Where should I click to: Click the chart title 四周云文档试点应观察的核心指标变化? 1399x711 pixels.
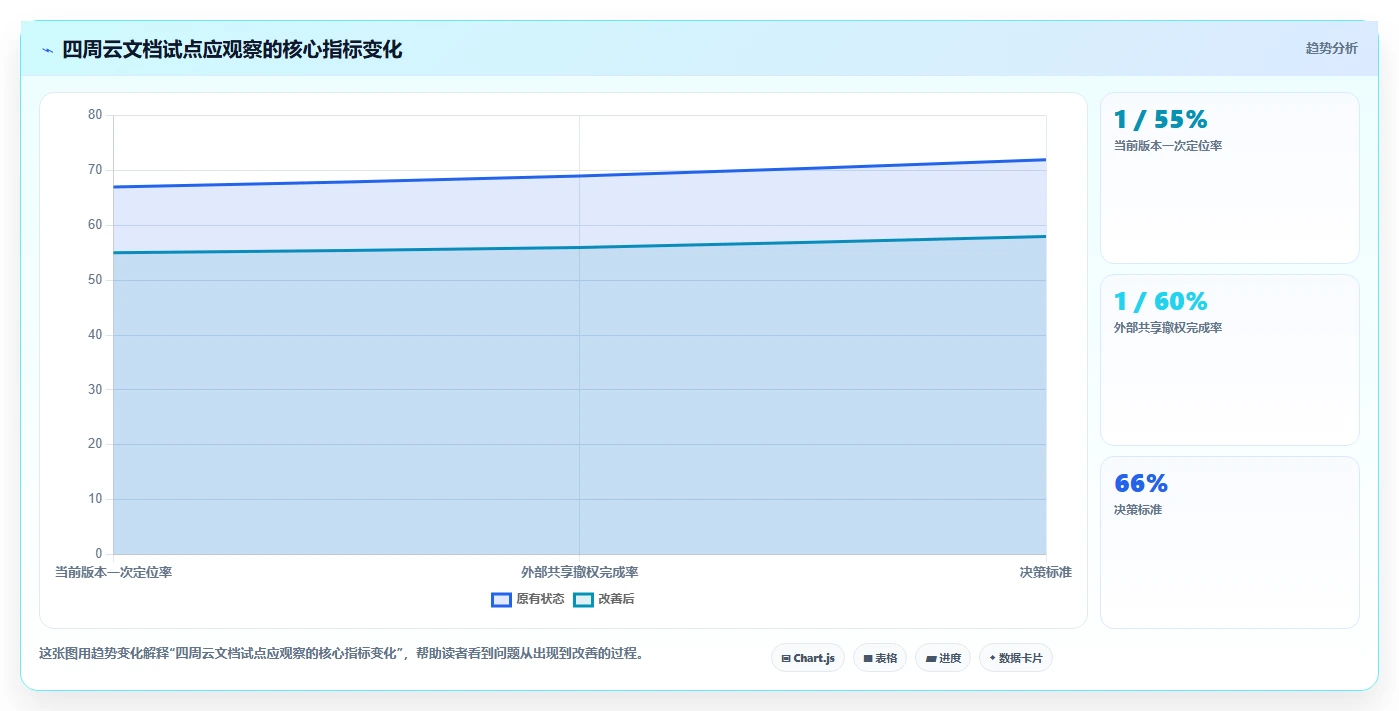coord(232,49)
